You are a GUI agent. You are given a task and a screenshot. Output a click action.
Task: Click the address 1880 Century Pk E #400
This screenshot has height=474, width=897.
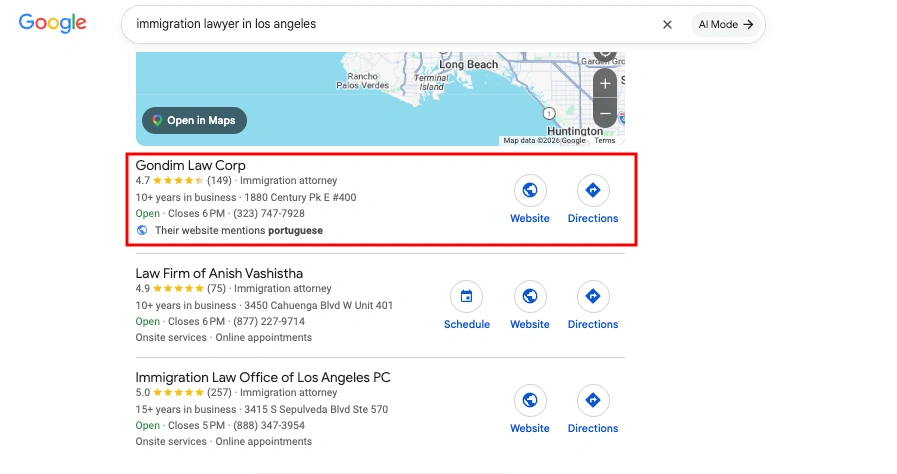pyautogui.click(x=300, y=197)
